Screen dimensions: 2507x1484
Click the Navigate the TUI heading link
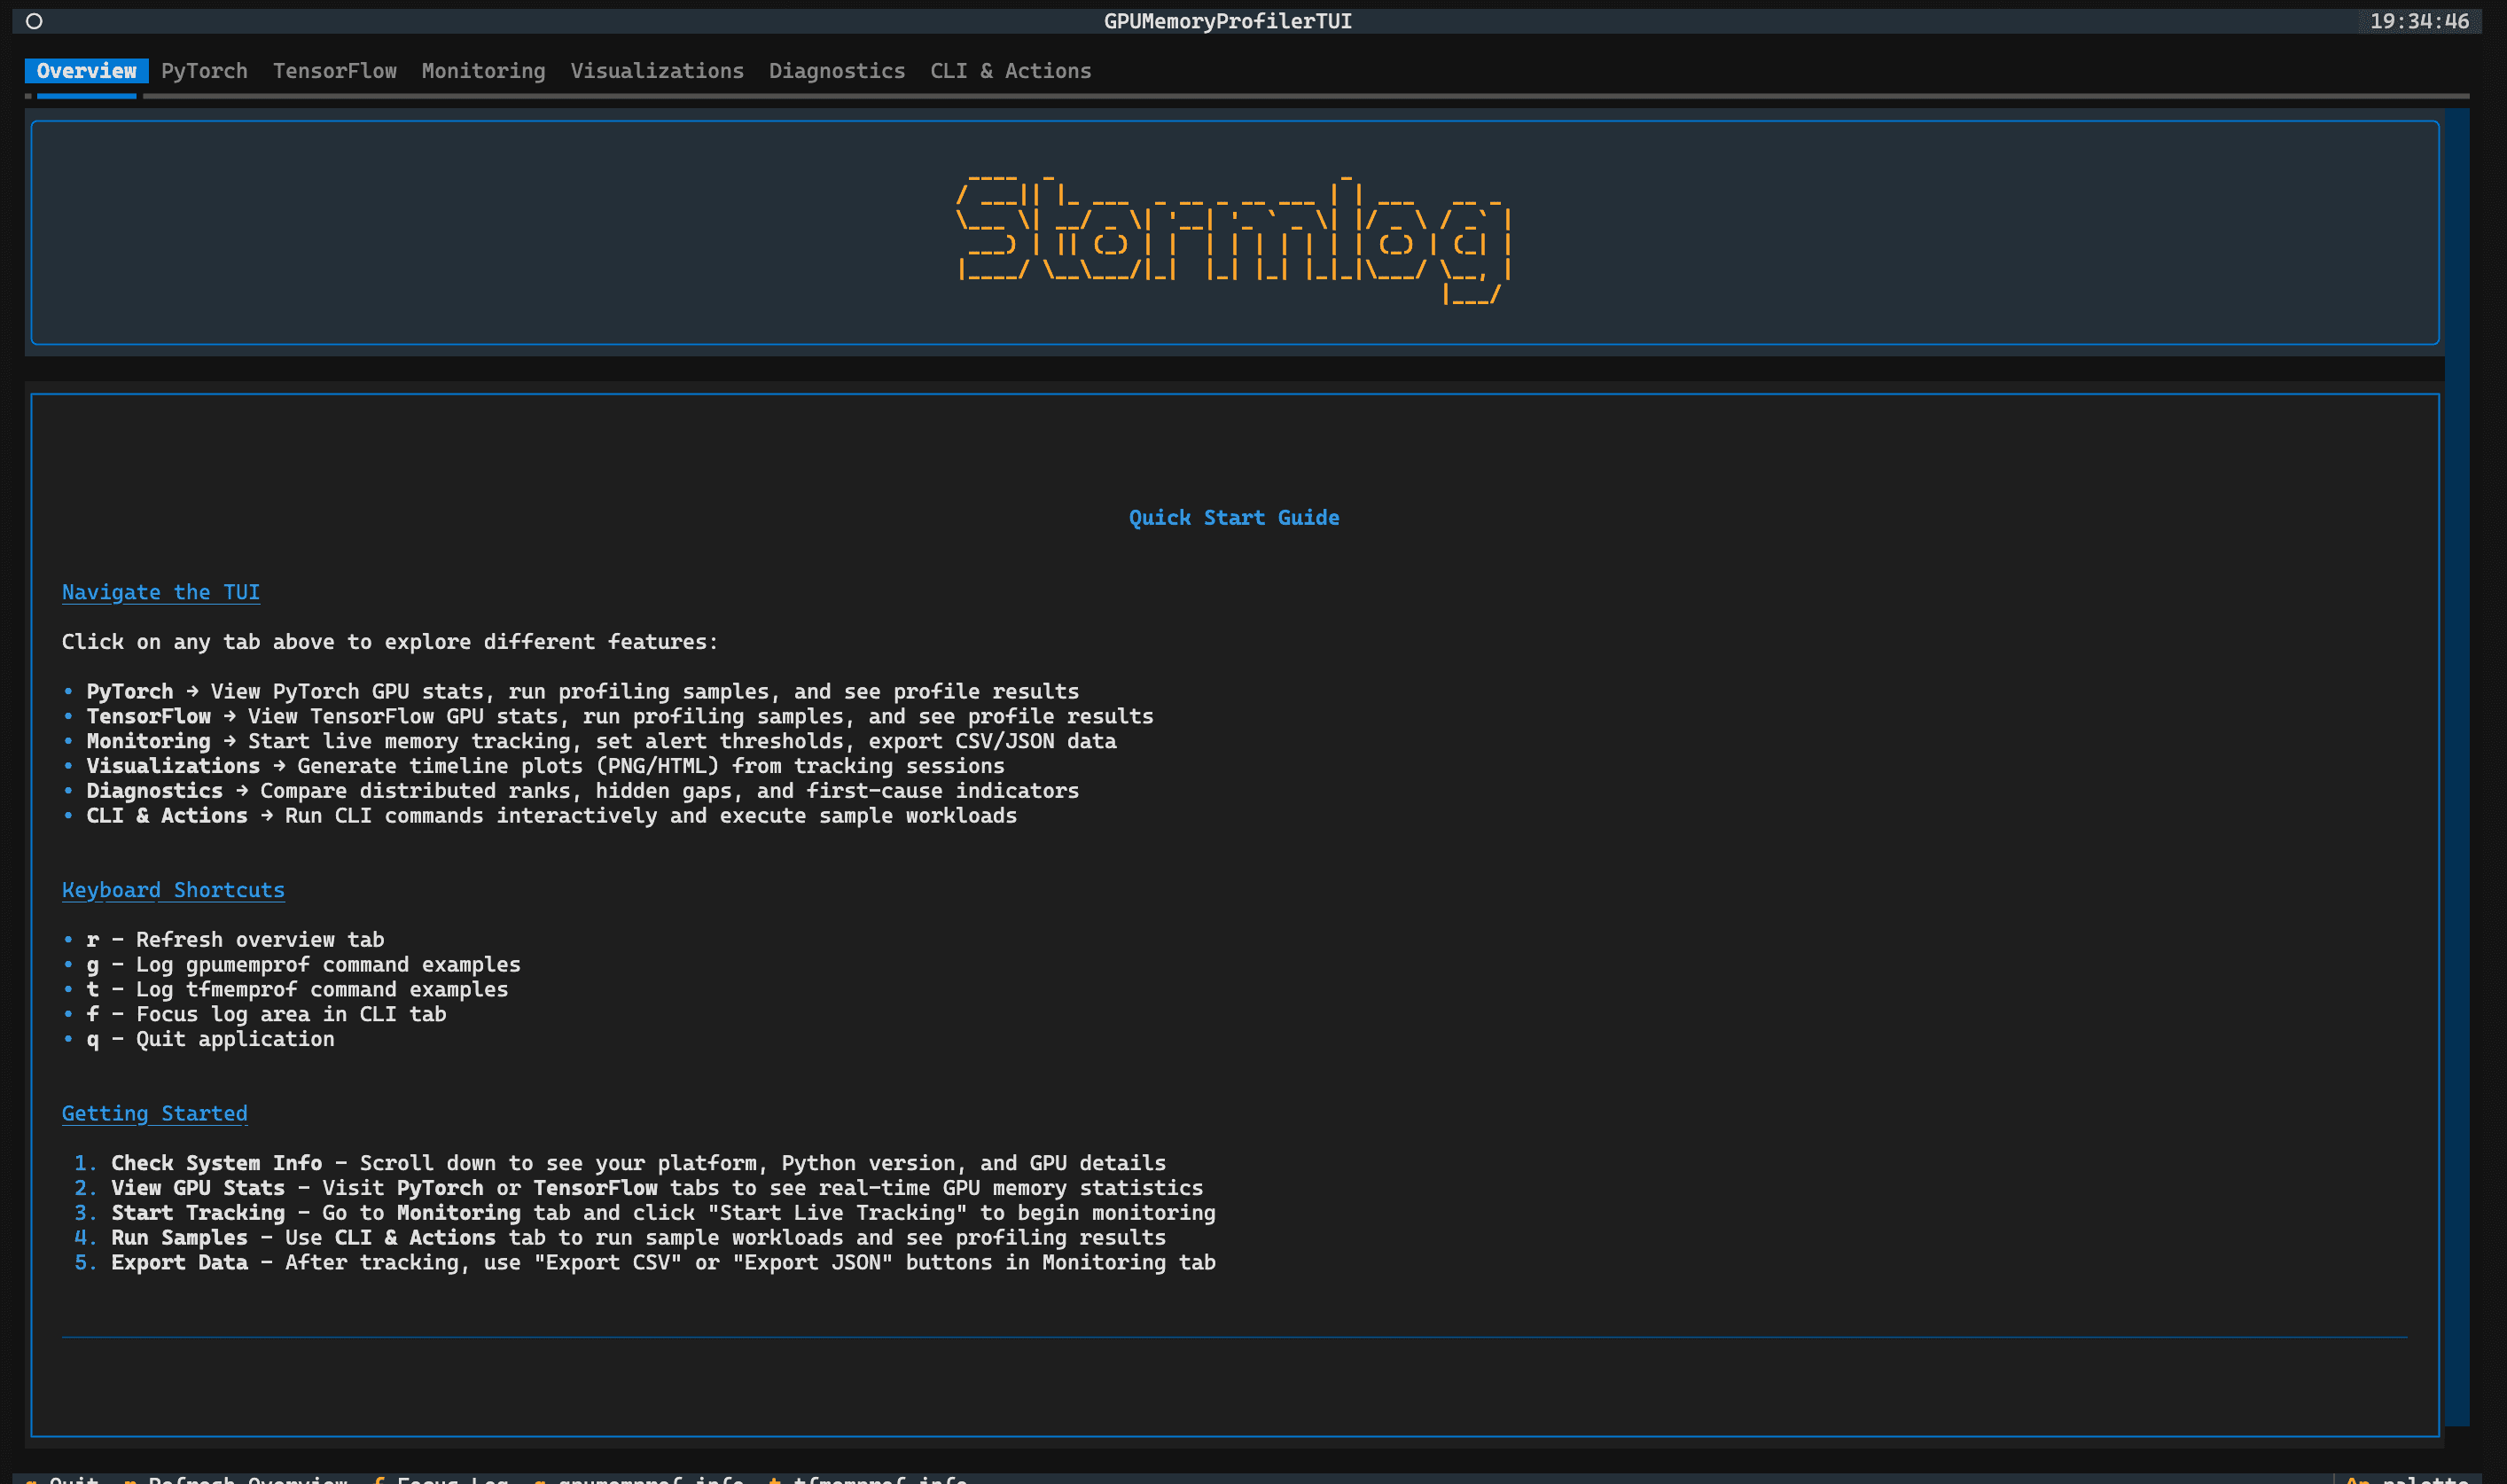tap(160, 592)
